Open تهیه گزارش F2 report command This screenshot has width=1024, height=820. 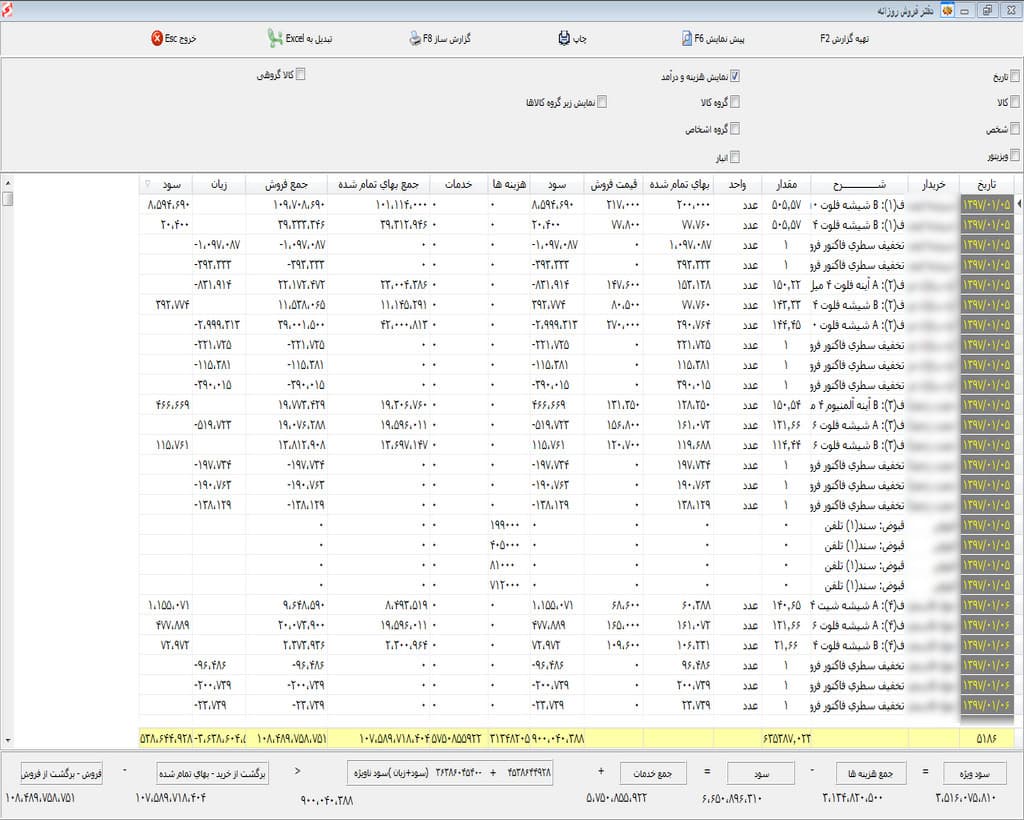click(844, 39)
